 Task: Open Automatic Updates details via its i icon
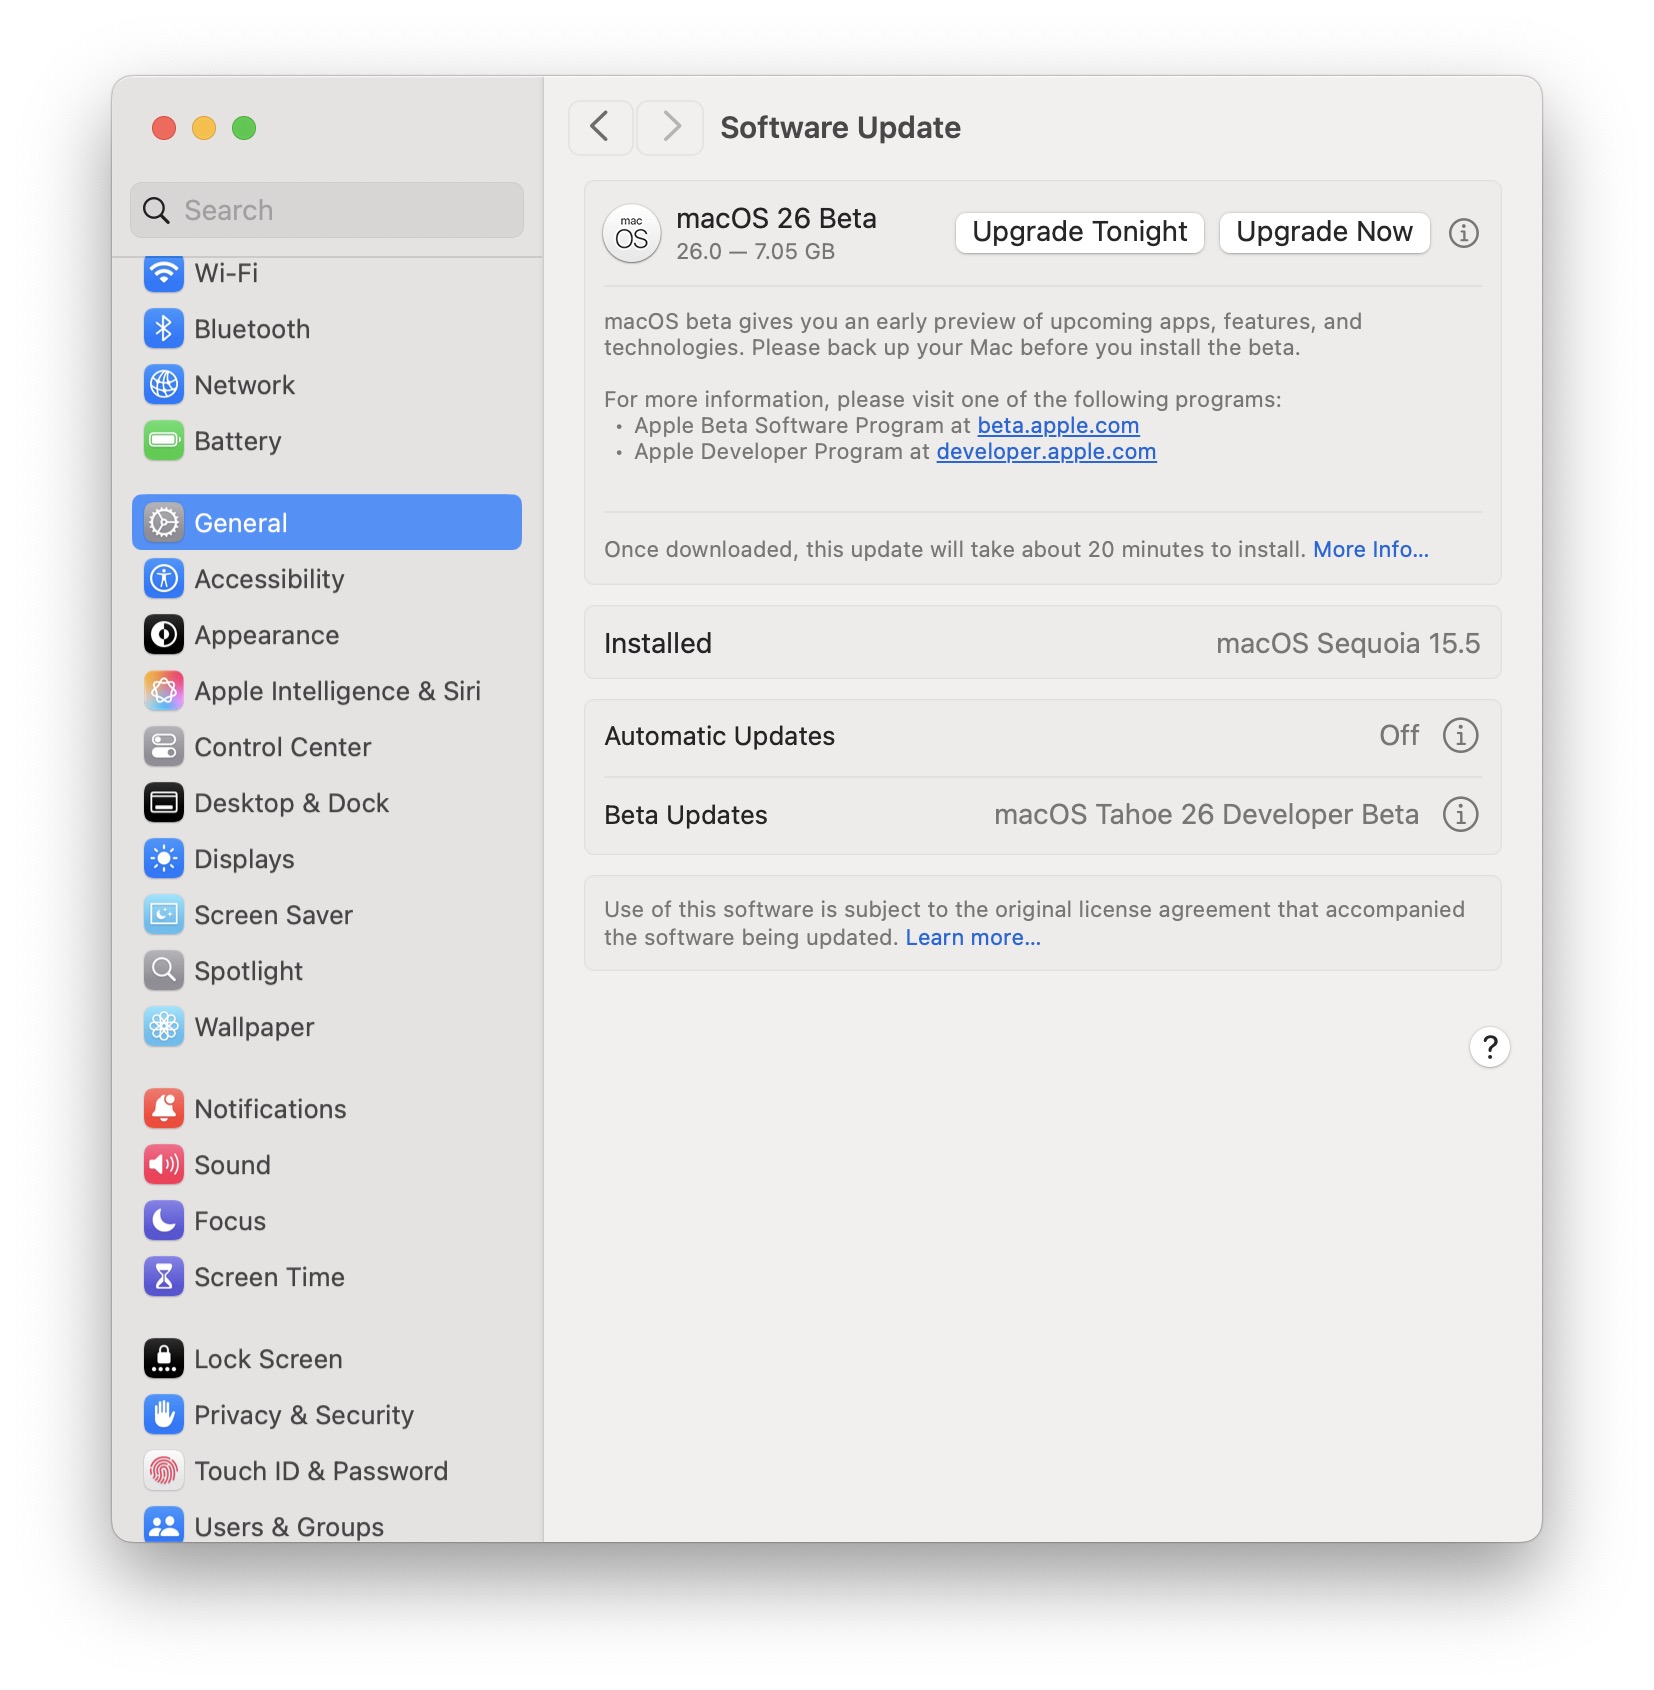(x=1459, y=735)
